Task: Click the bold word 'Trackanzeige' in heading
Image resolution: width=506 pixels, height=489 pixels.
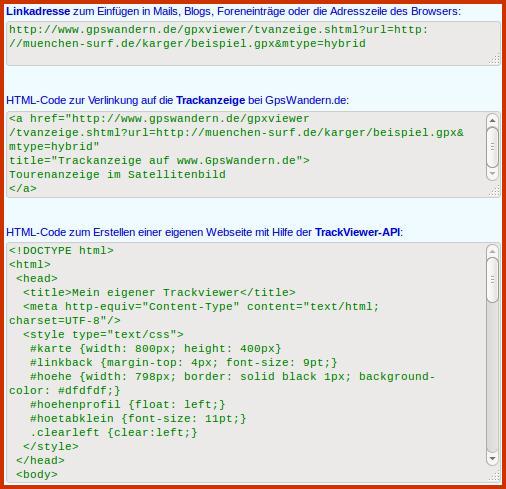Action: point(210,100)
